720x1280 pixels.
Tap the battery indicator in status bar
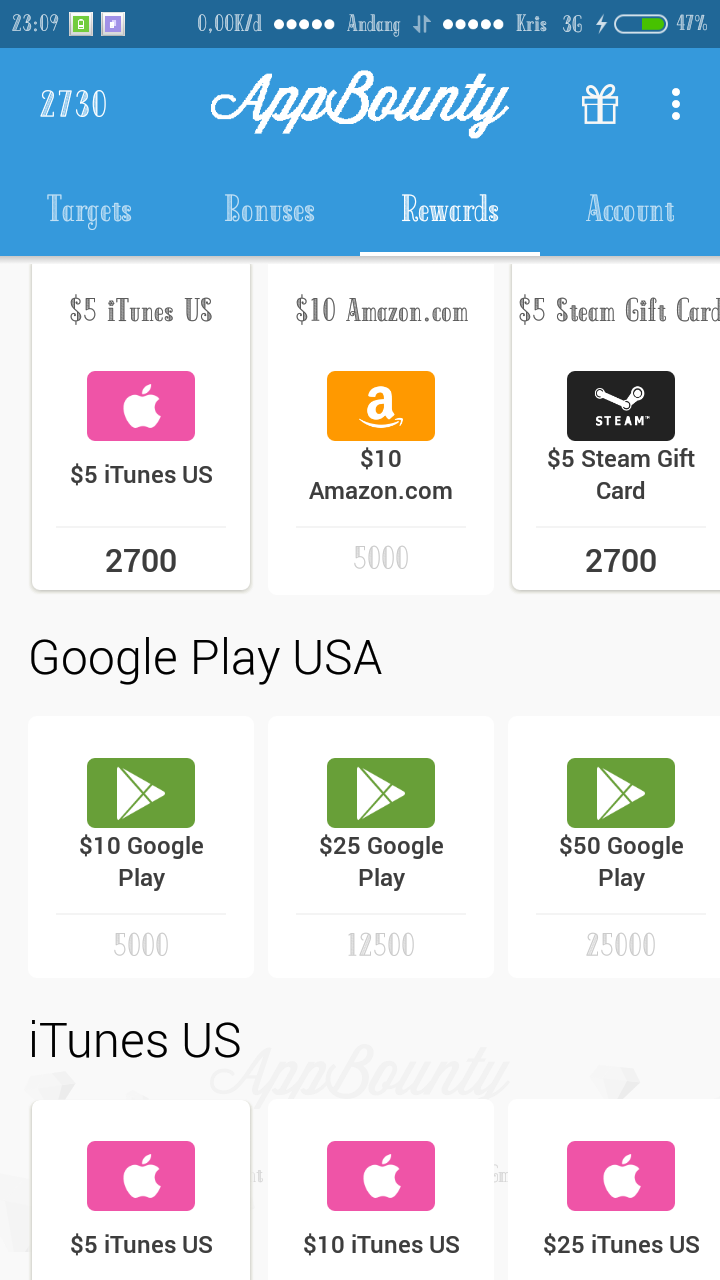(641, 23)
